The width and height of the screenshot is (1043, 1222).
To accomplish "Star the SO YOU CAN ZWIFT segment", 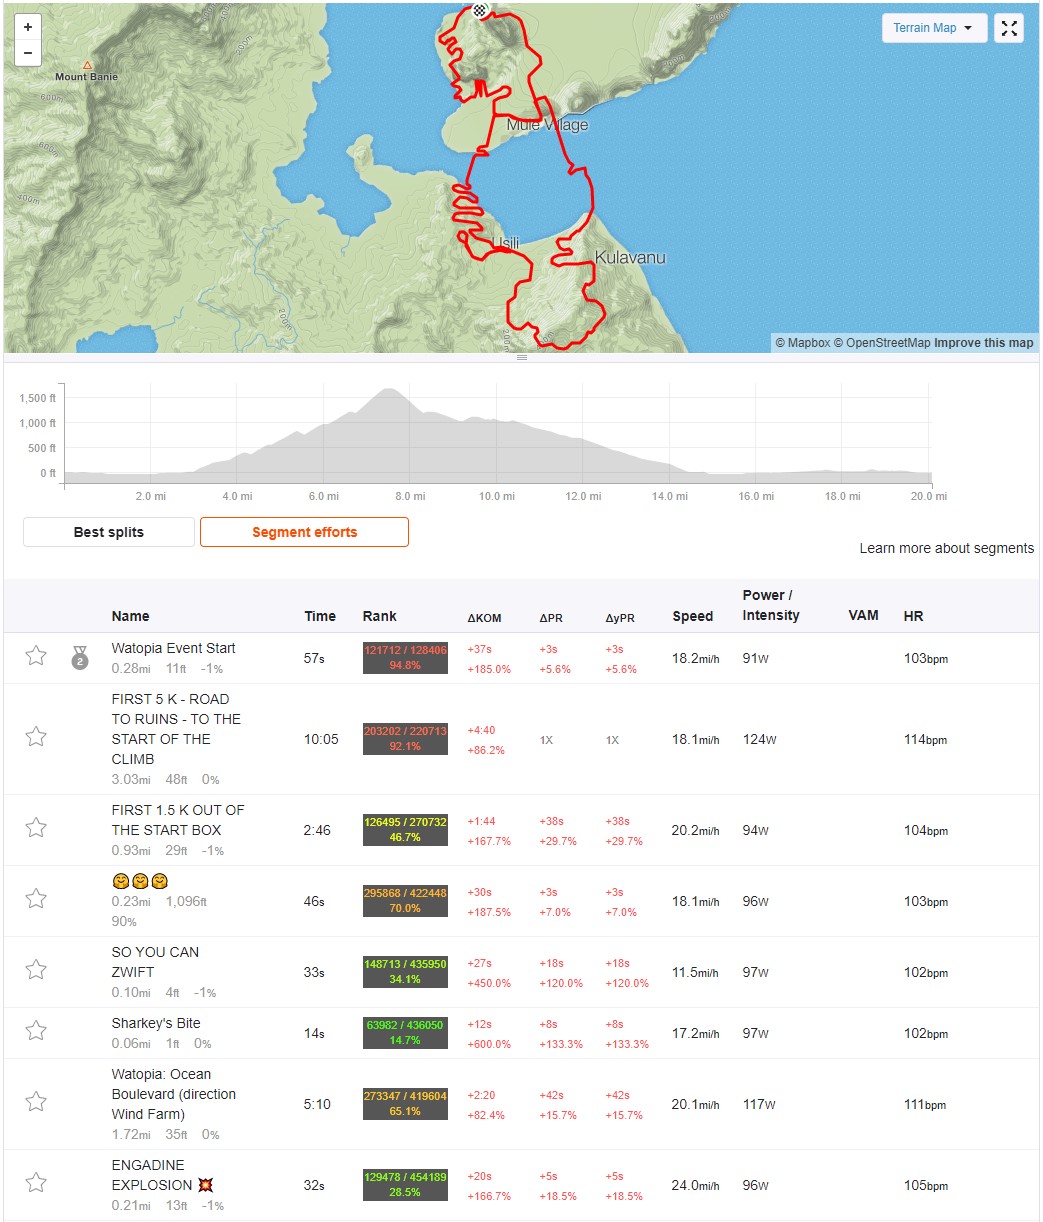I will (x=36, y=970).
